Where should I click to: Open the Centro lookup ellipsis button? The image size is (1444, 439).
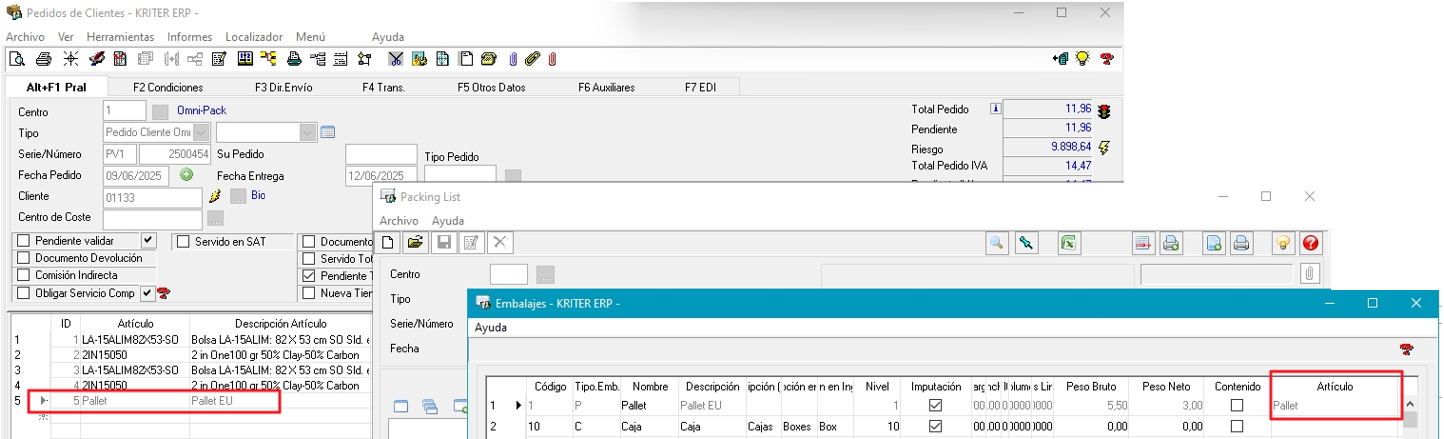click(x=160, y=112)
